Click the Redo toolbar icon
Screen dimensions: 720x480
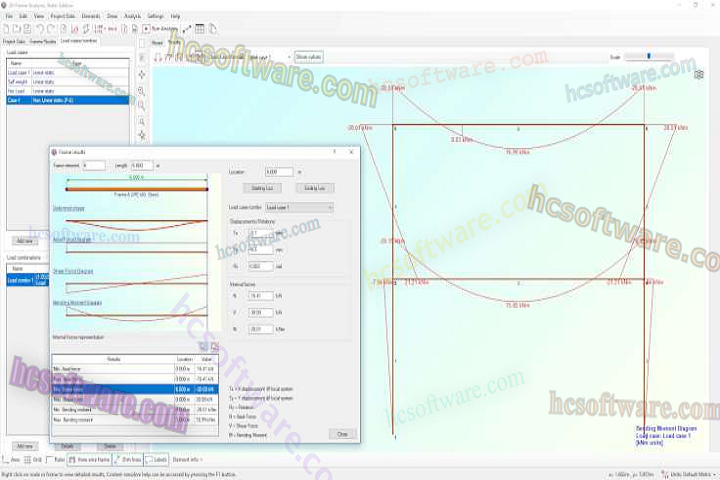[x=51, y=29]
